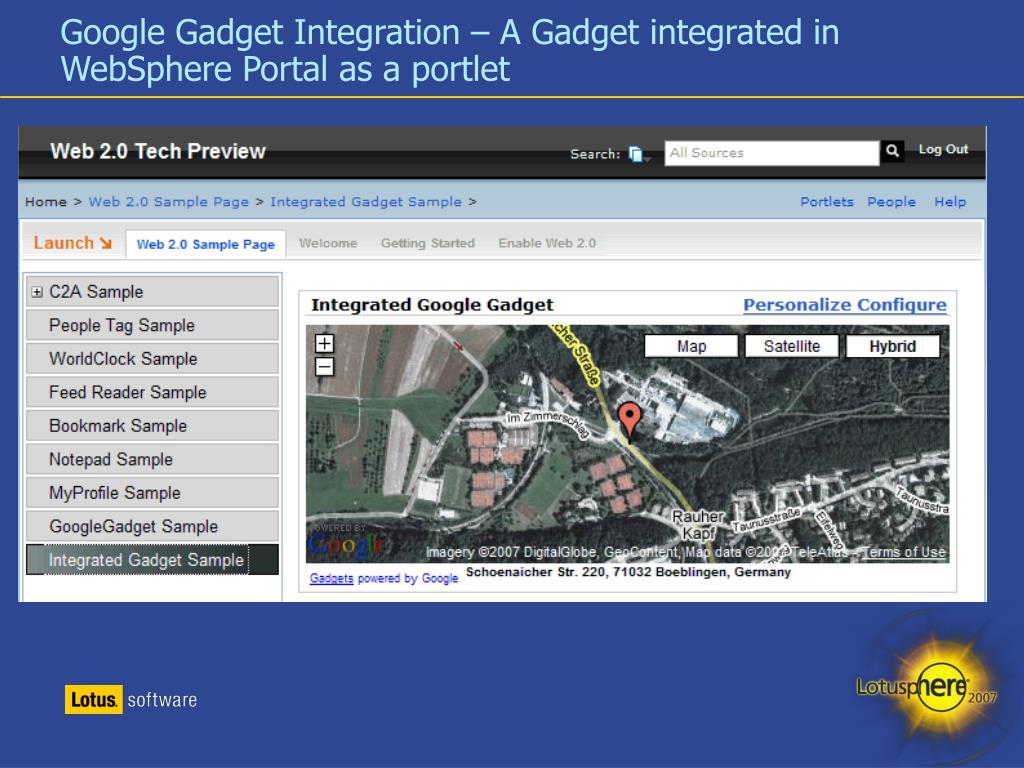Viewport: 1024px width, 768px height.
Task: Open Integrated Gadget Sample breadcrumb link
Action: coord(366,202)
